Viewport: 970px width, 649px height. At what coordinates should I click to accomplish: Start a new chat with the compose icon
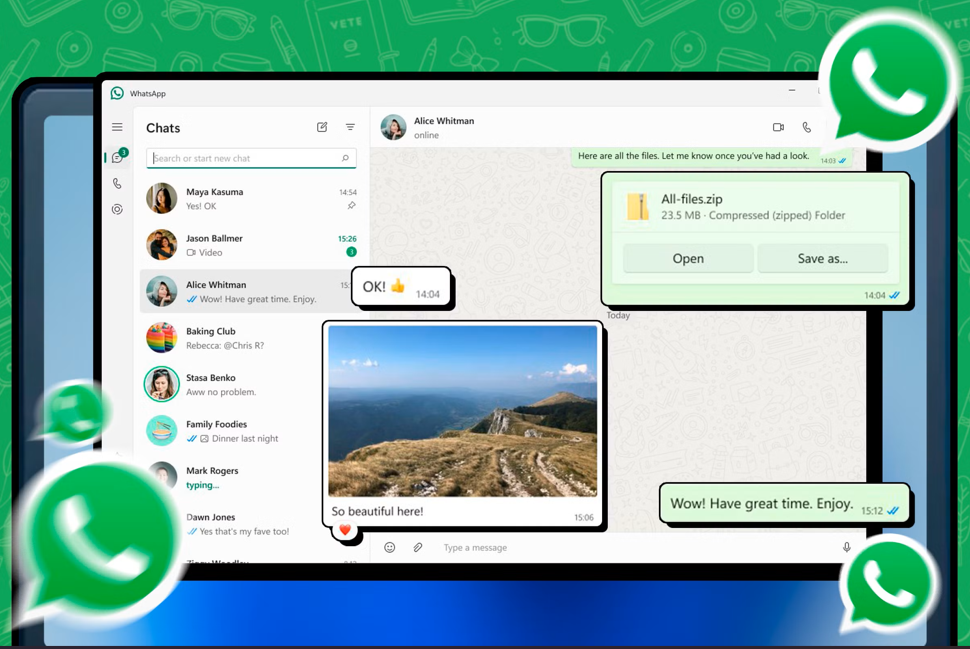click(322, 127)
